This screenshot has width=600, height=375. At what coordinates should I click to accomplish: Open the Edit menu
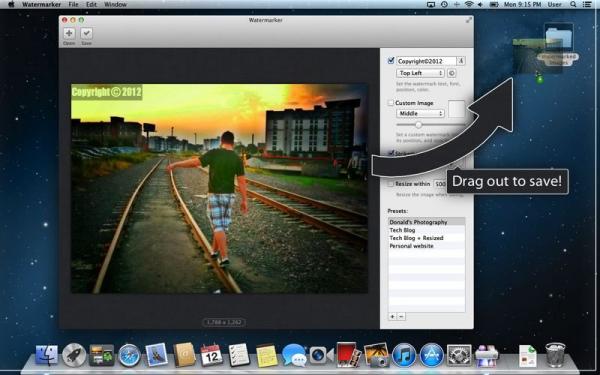click(91, 5)
